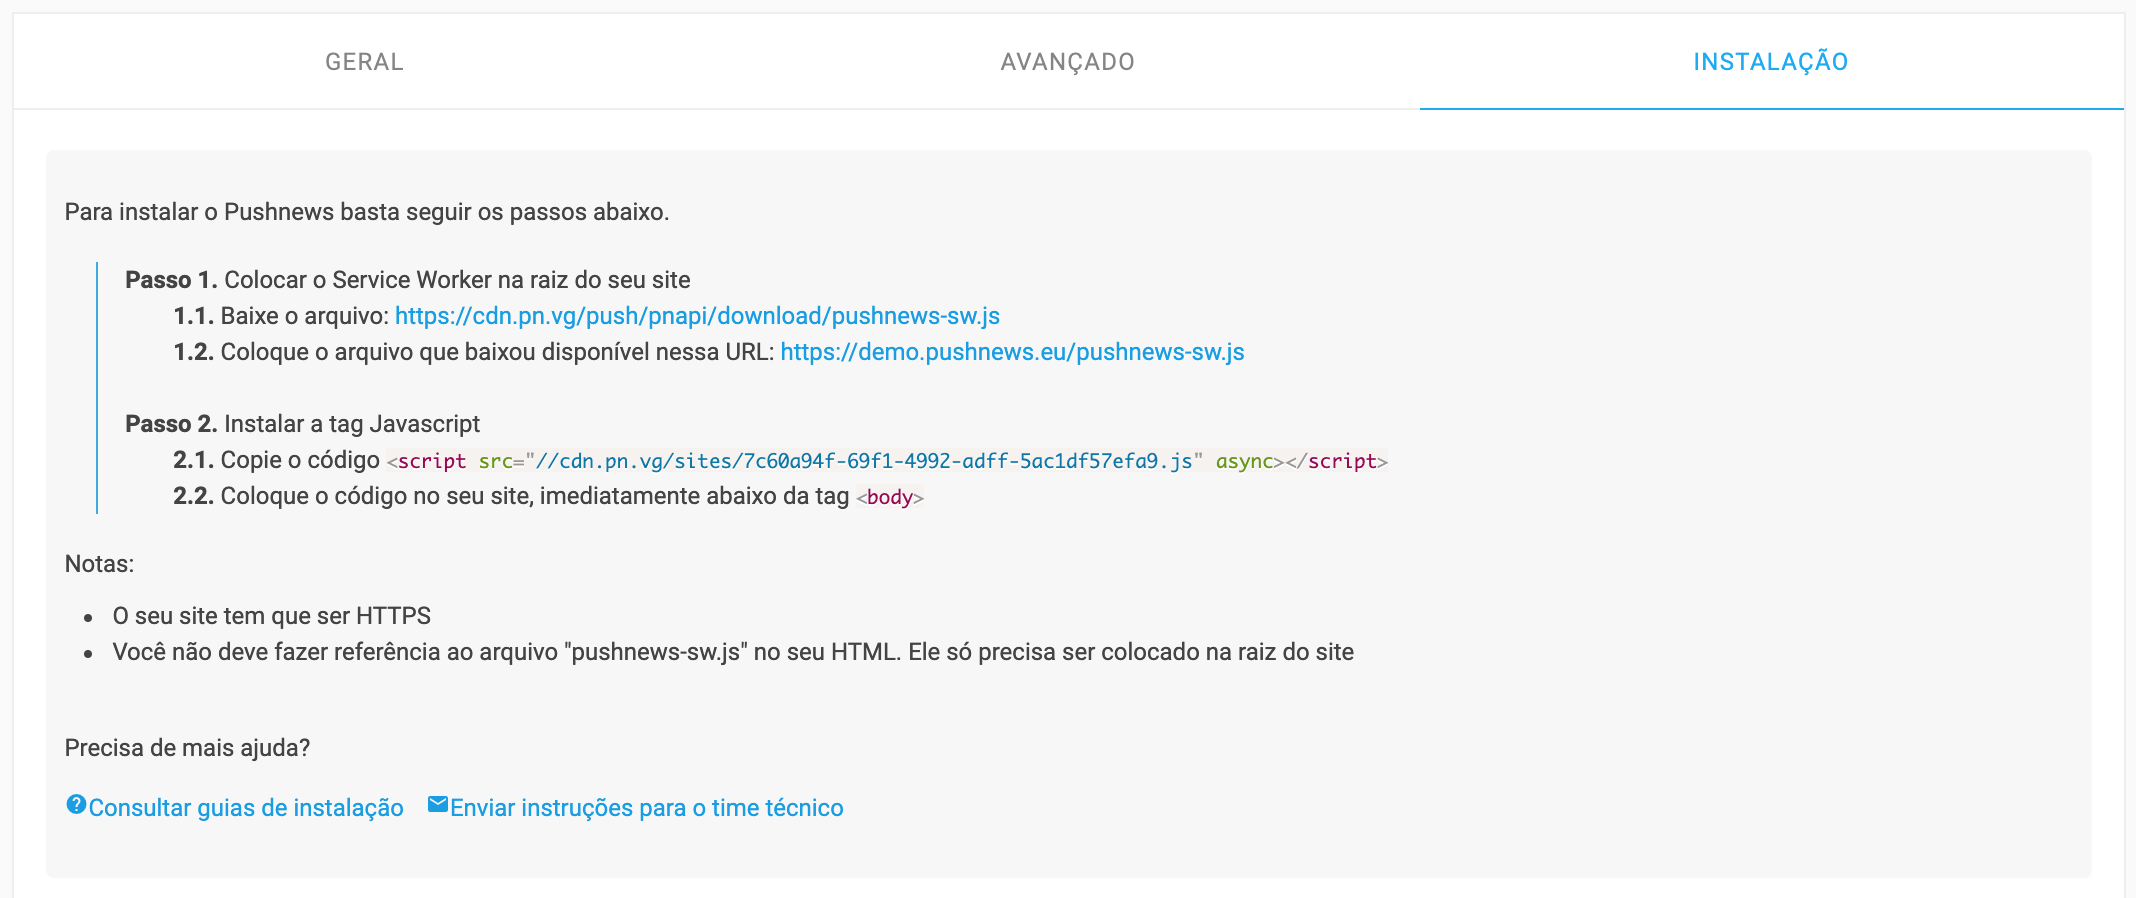Click the '1.1. Baixe o arquivo' label

281,316
